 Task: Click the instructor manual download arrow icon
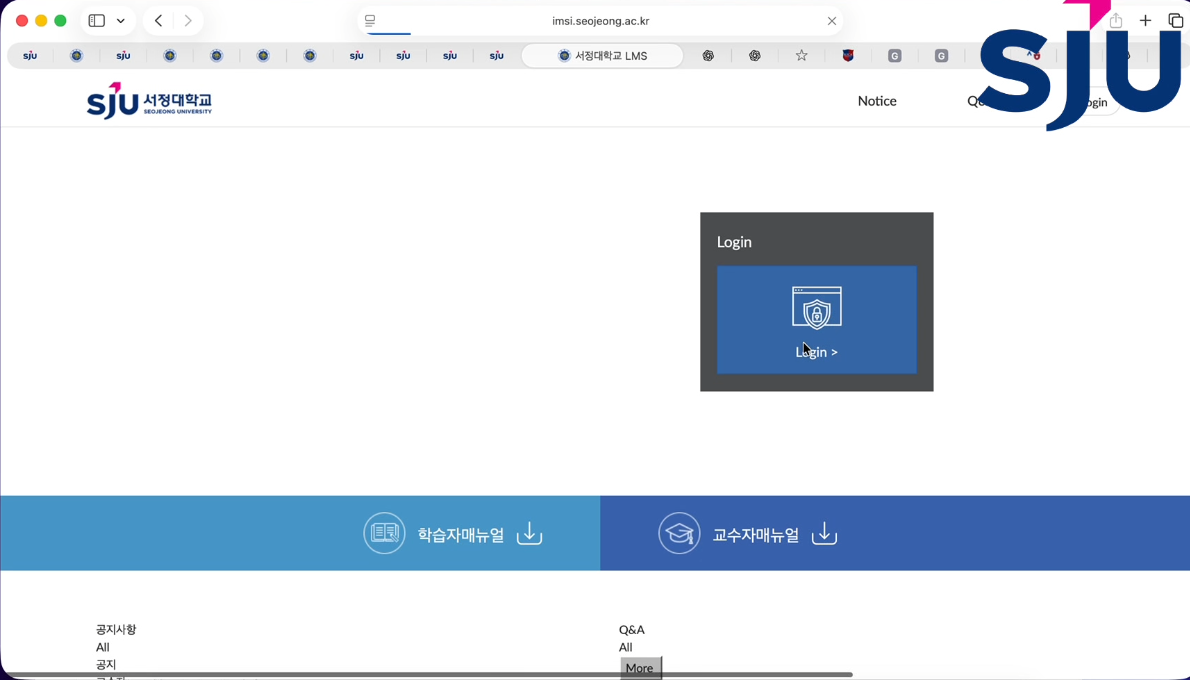824,534
